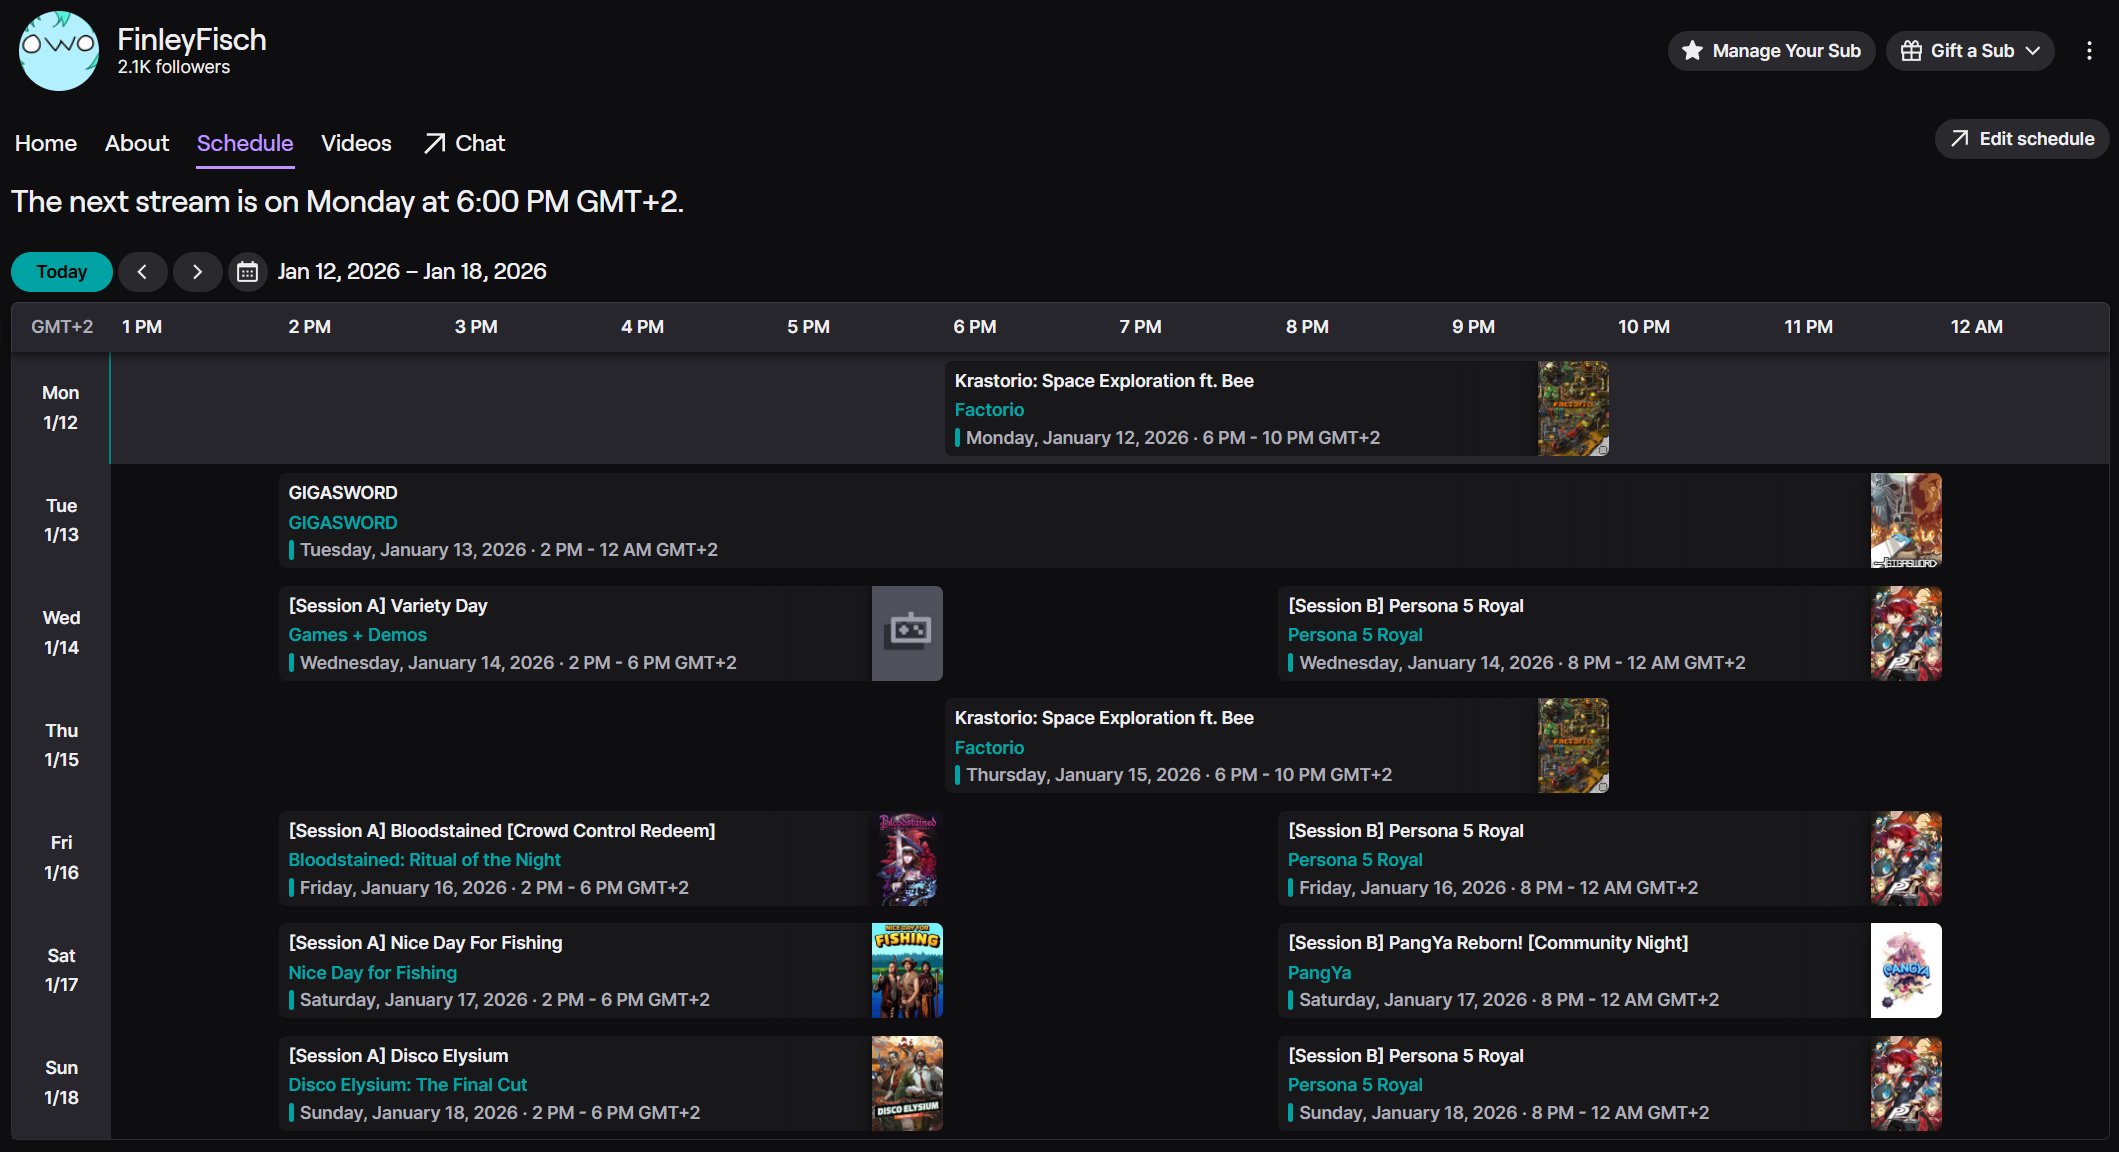The height and width of the screenshot is (1152, 2119).
Task: Jump to Today in schedule
Action: click(x=62, y=272)
